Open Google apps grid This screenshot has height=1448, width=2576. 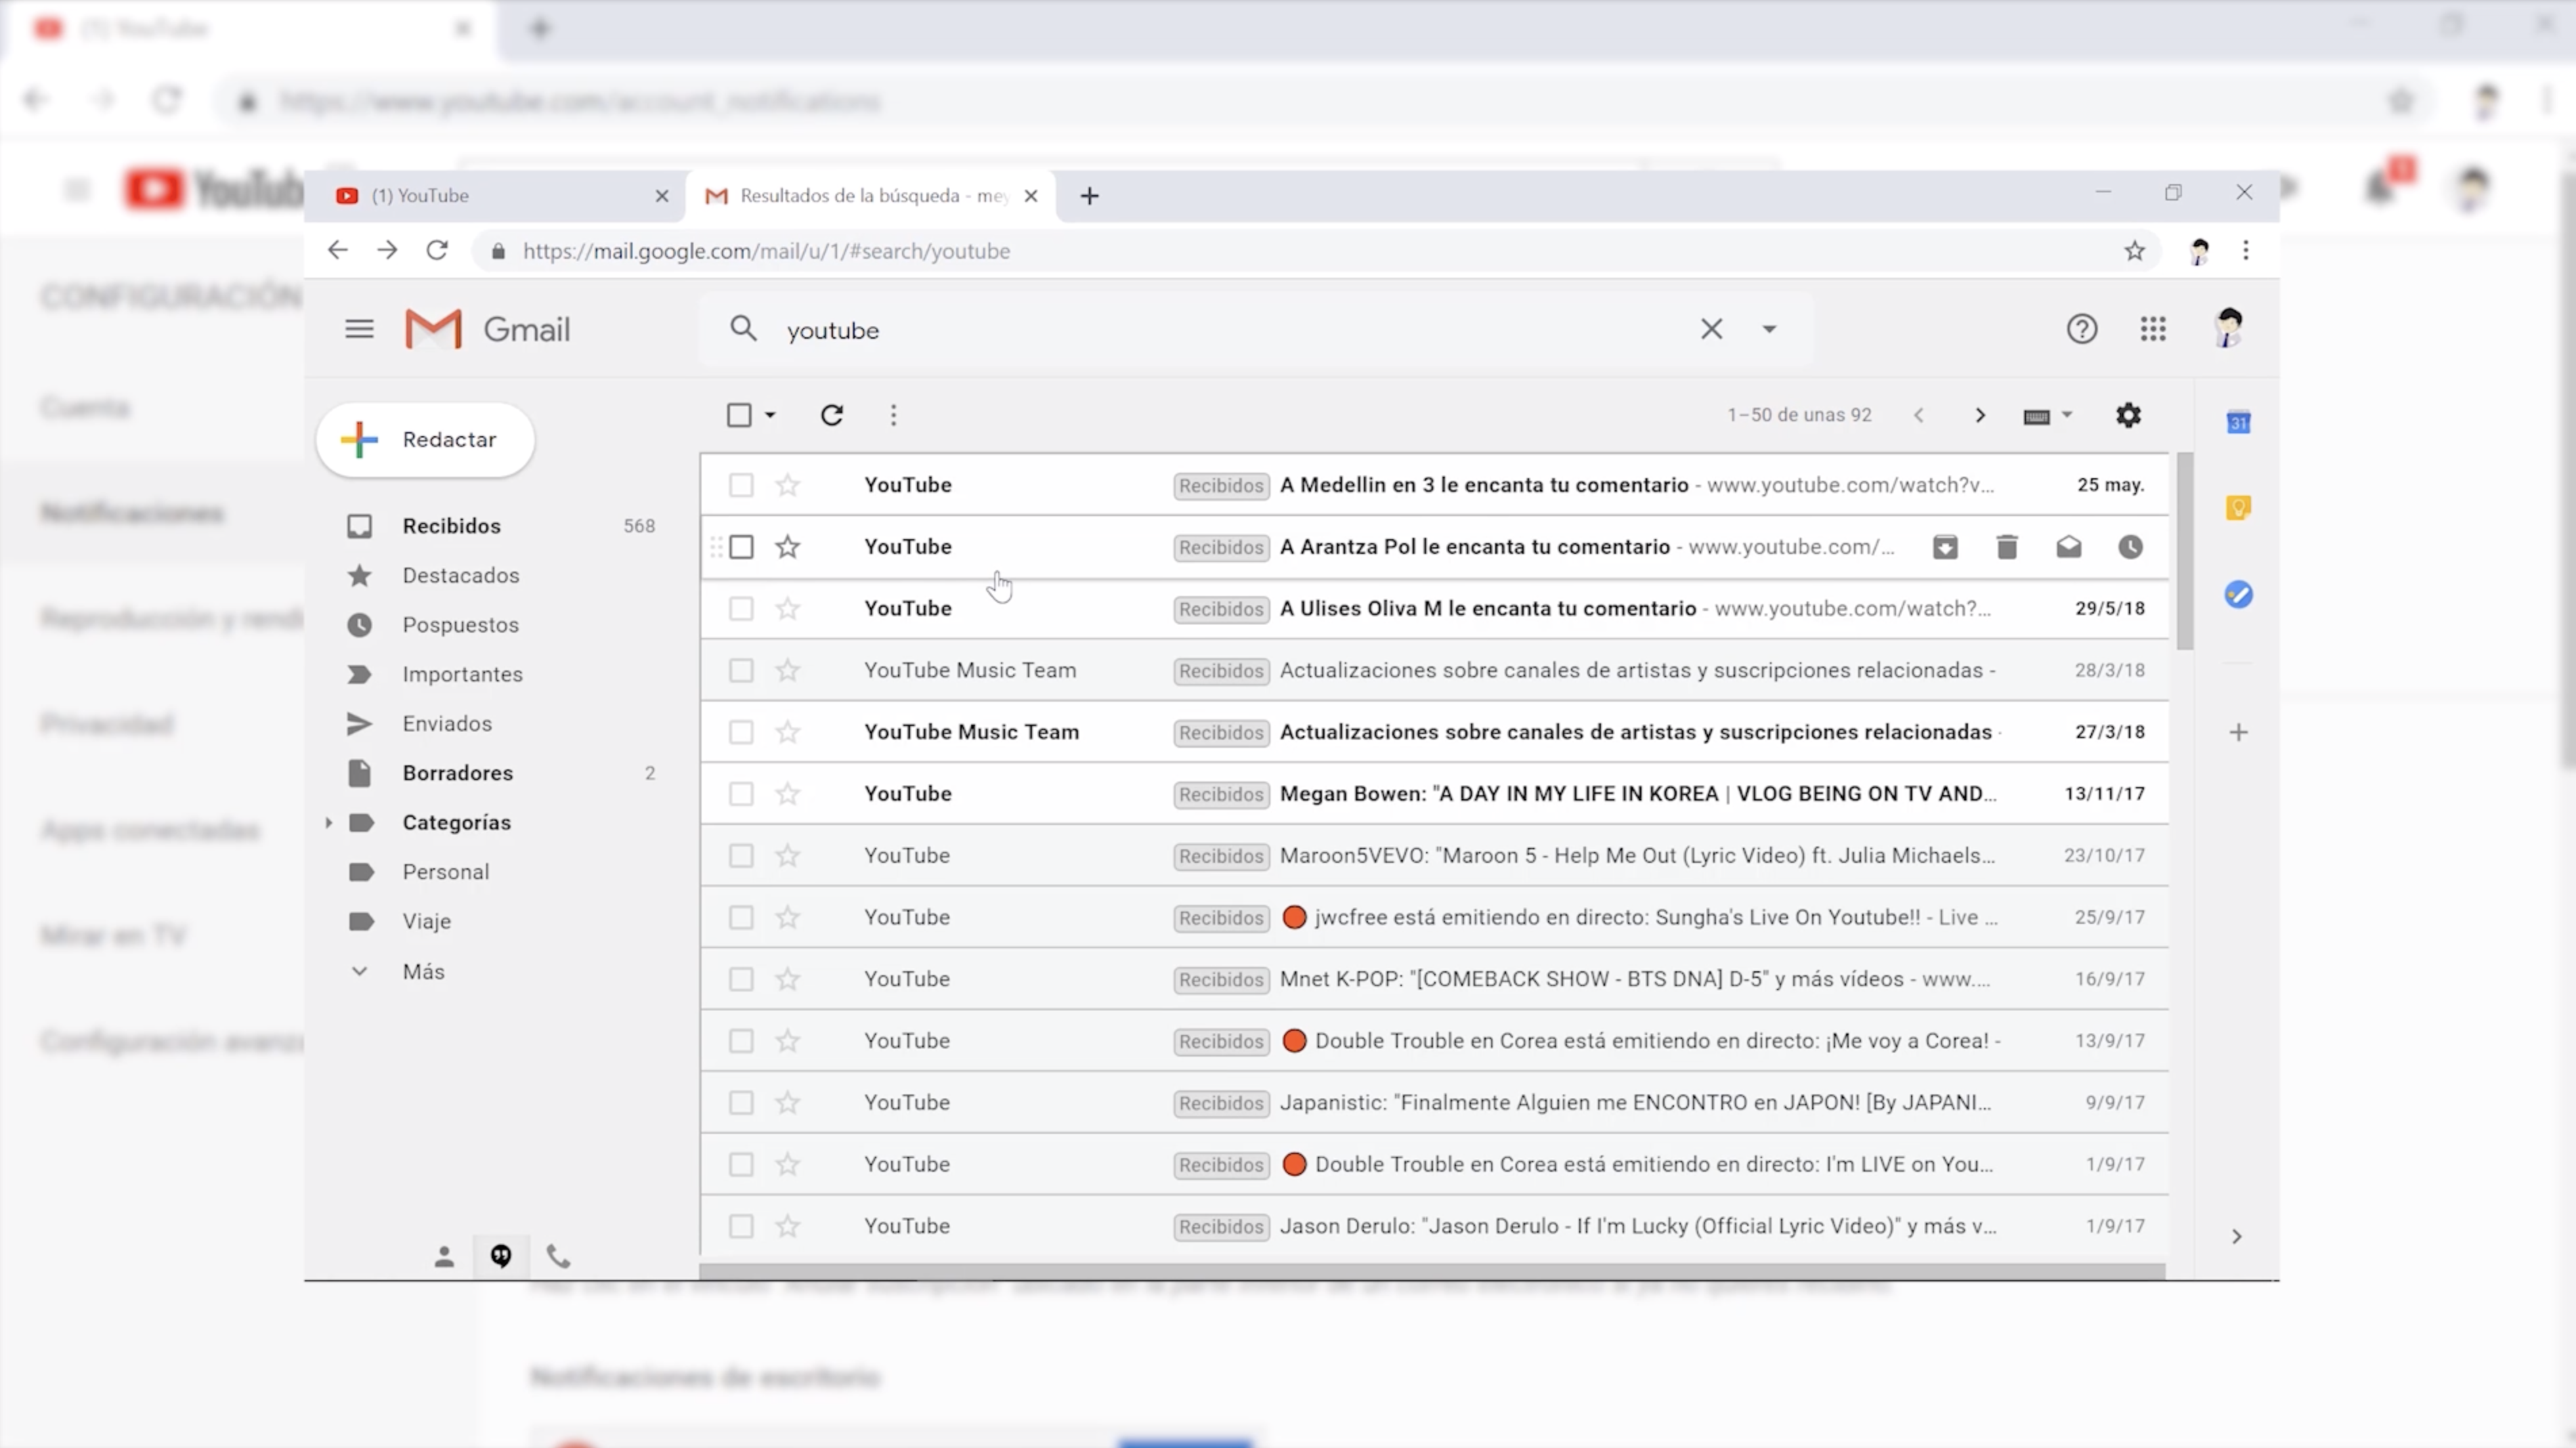coord(2153,329)
